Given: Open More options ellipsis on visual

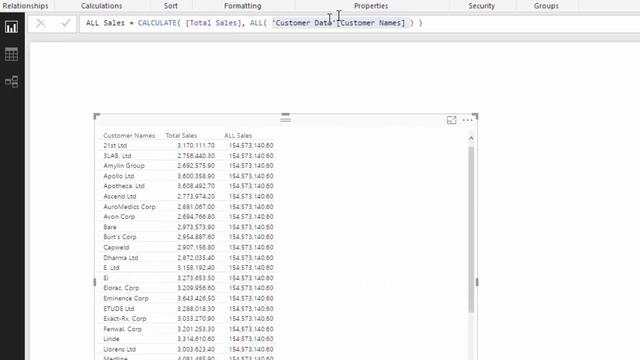Looking at the screenshot, I should [467, 120].
